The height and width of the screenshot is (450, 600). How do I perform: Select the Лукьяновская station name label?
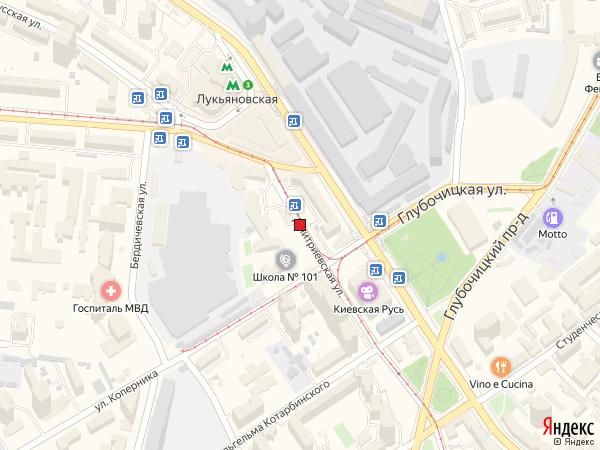[x=237, y=99]
